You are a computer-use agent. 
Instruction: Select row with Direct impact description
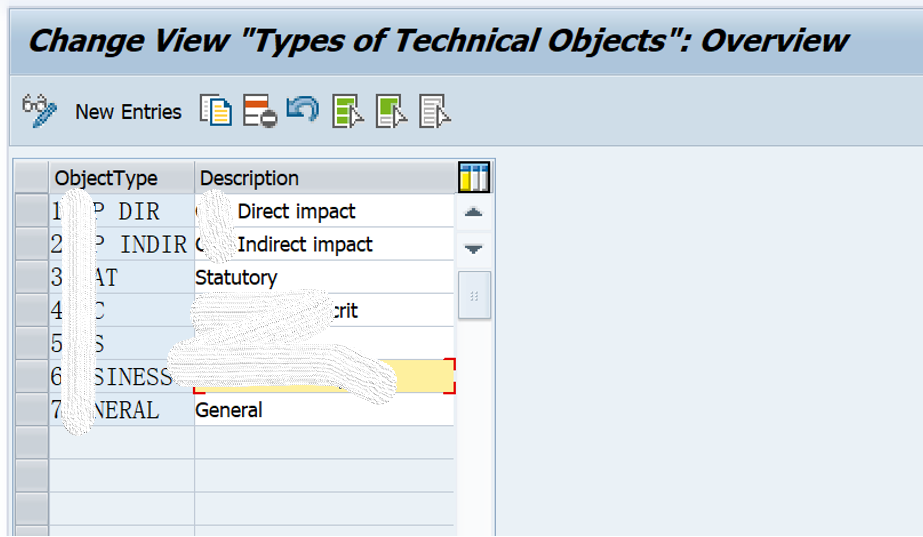point(31,211)
